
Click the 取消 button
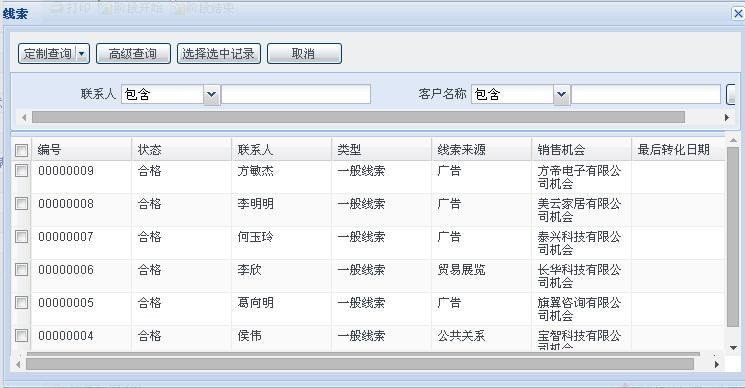[x=304, y=54]
